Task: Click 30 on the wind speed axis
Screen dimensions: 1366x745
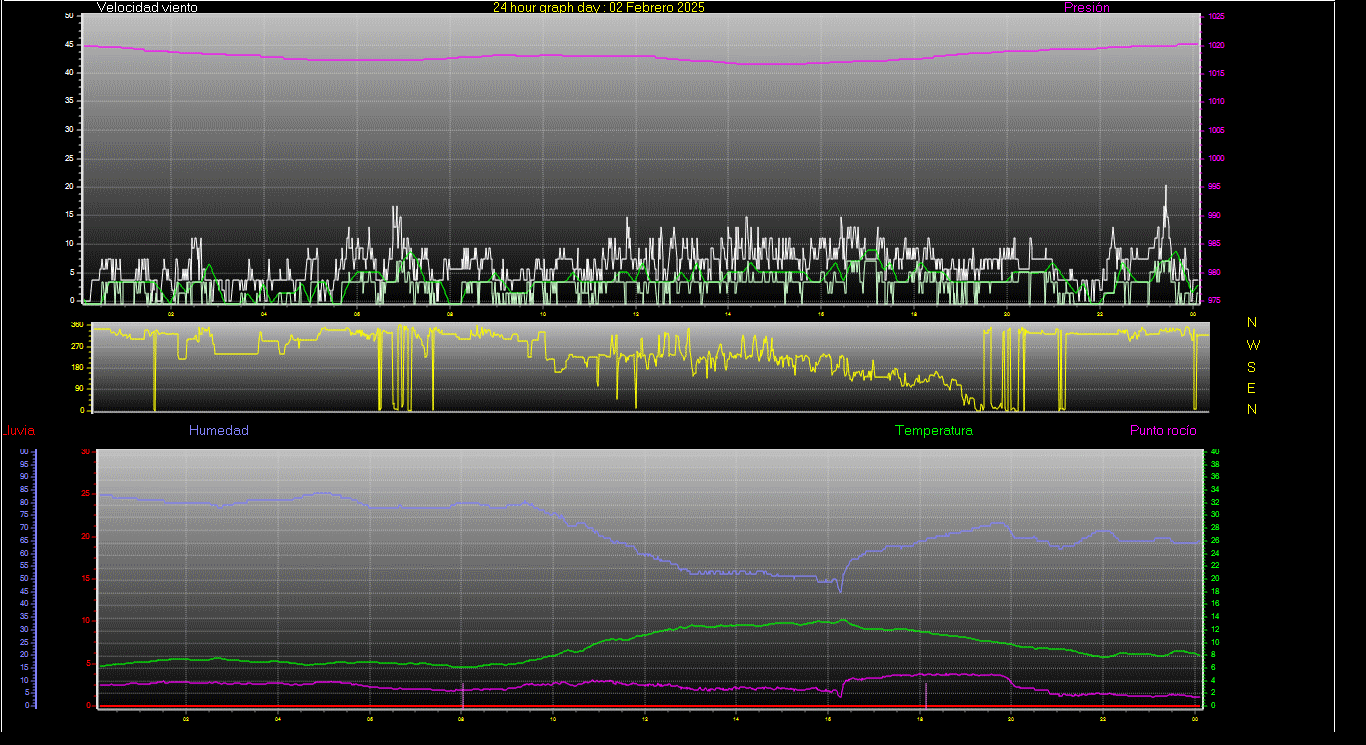Action: pyautogui.click(x=69, y=129)
